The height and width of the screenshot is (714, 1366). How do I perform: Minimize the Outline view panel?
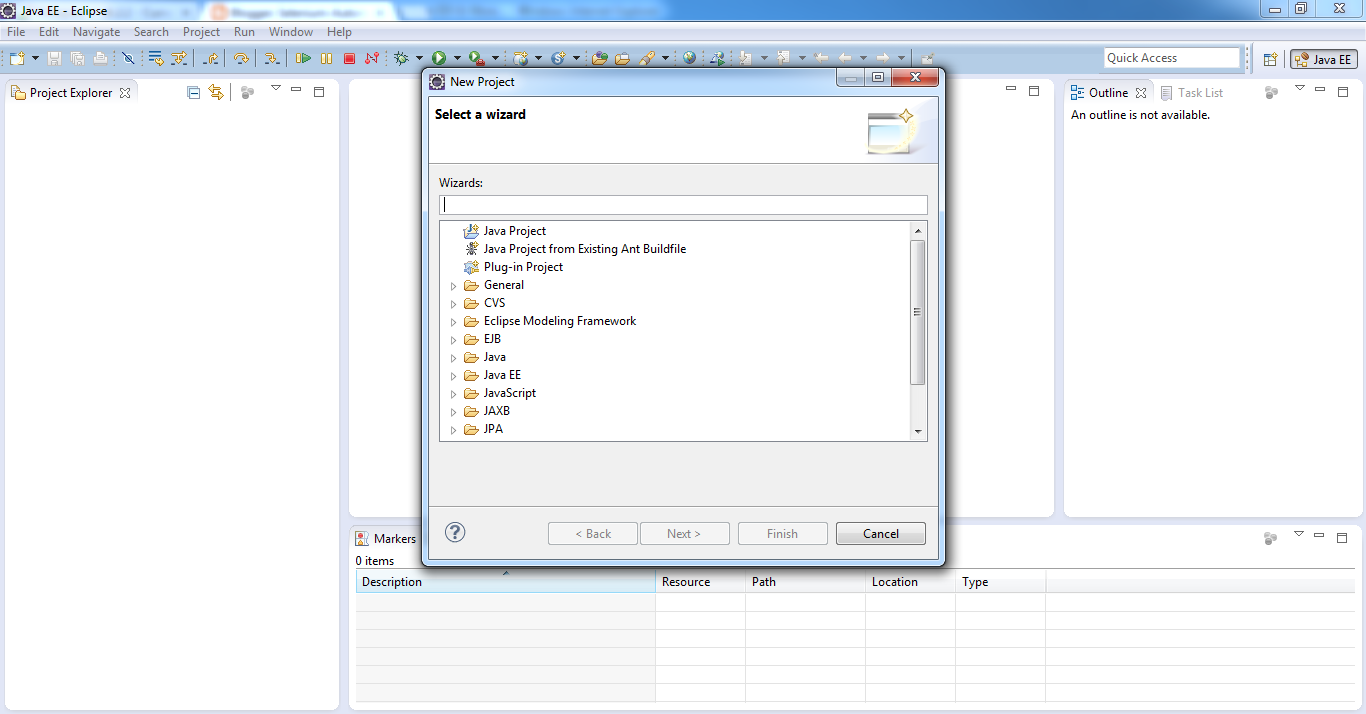click(1319, 91)
